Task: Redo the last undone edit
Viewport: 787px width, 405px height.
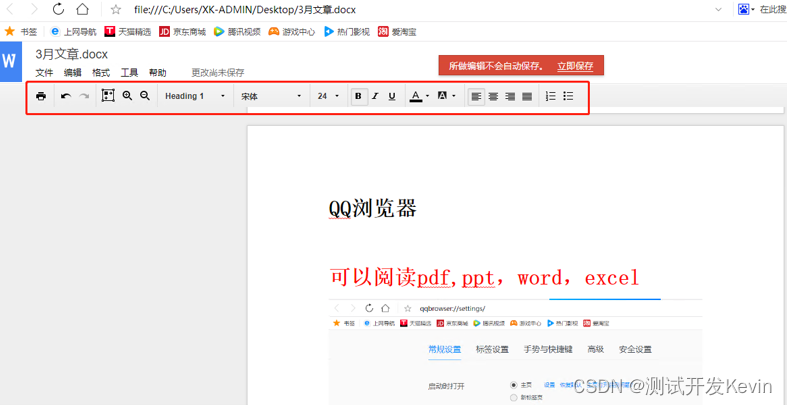Action: coord(84,96)
